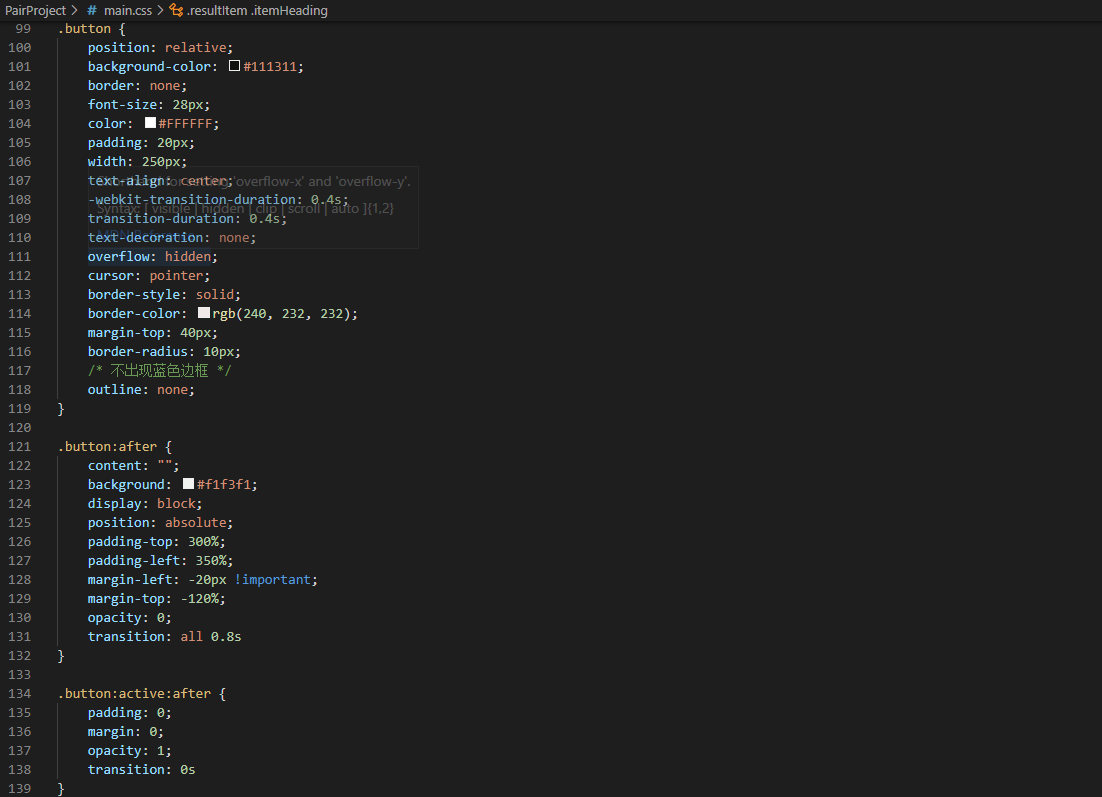Click line number 134

[20, 693]
